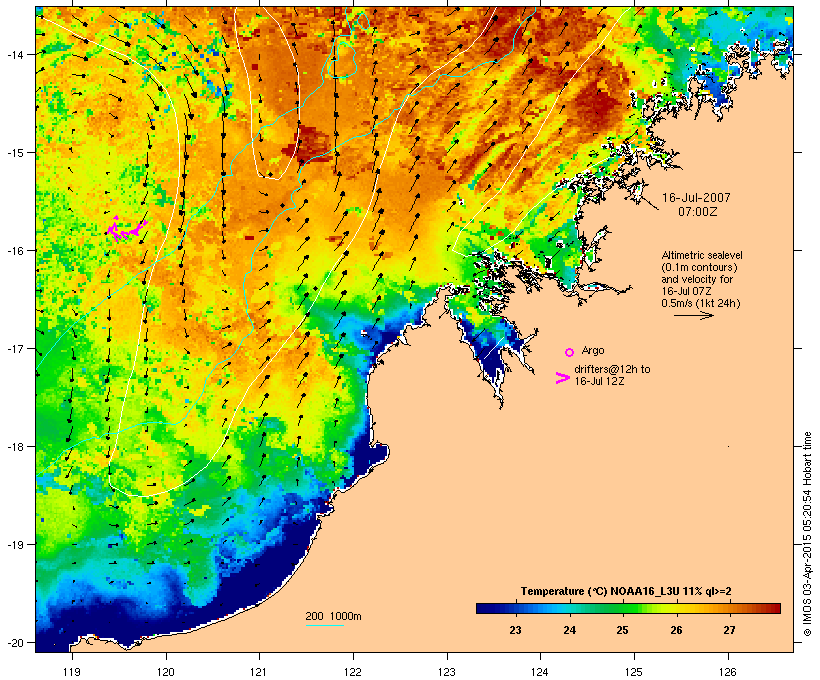Click the cyan isobath legend line sample
This screenshot has width=820, height=680.
click(x=324, y=625)
